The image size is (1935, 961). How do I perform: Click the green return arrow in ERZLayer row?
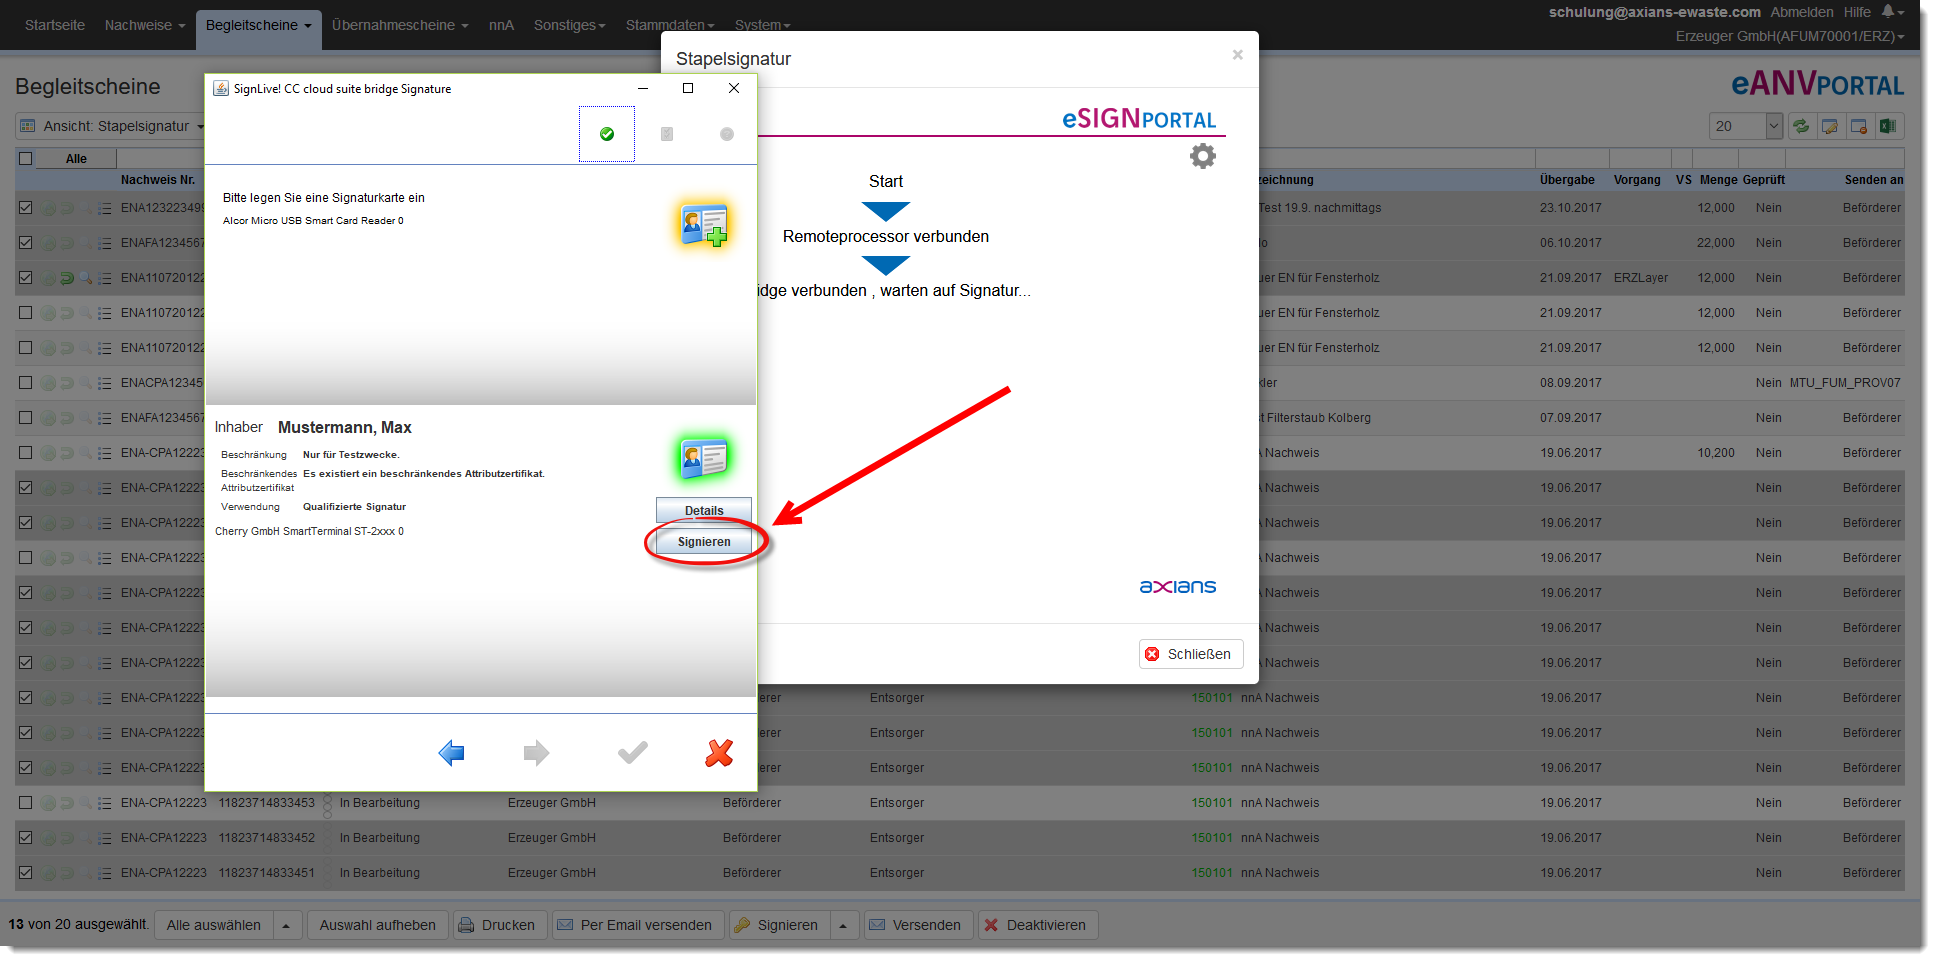(x=66, y=278)
